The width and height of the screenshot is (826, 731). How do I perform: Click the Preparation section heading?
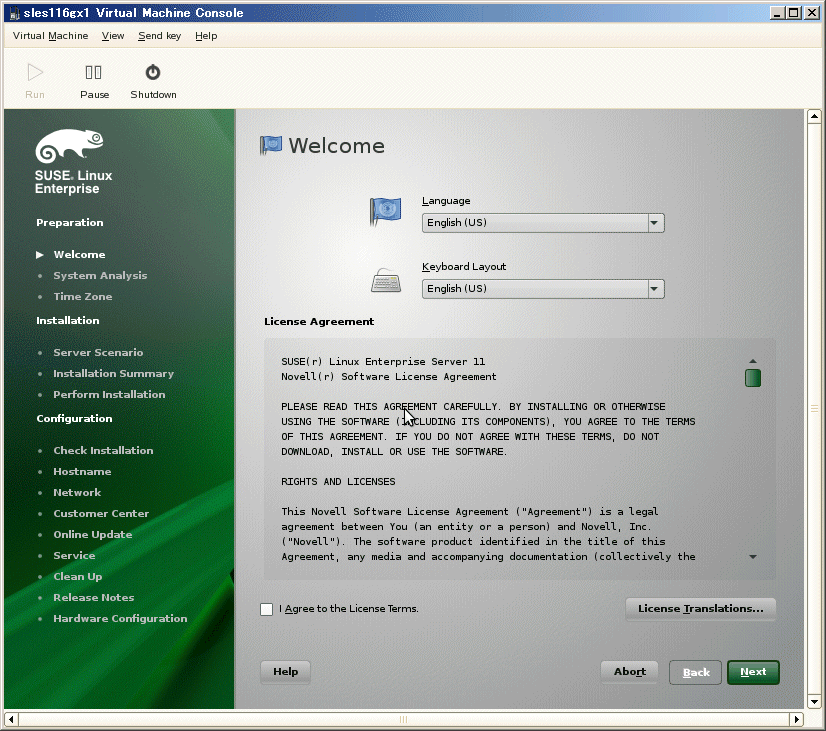pos(70,222)
